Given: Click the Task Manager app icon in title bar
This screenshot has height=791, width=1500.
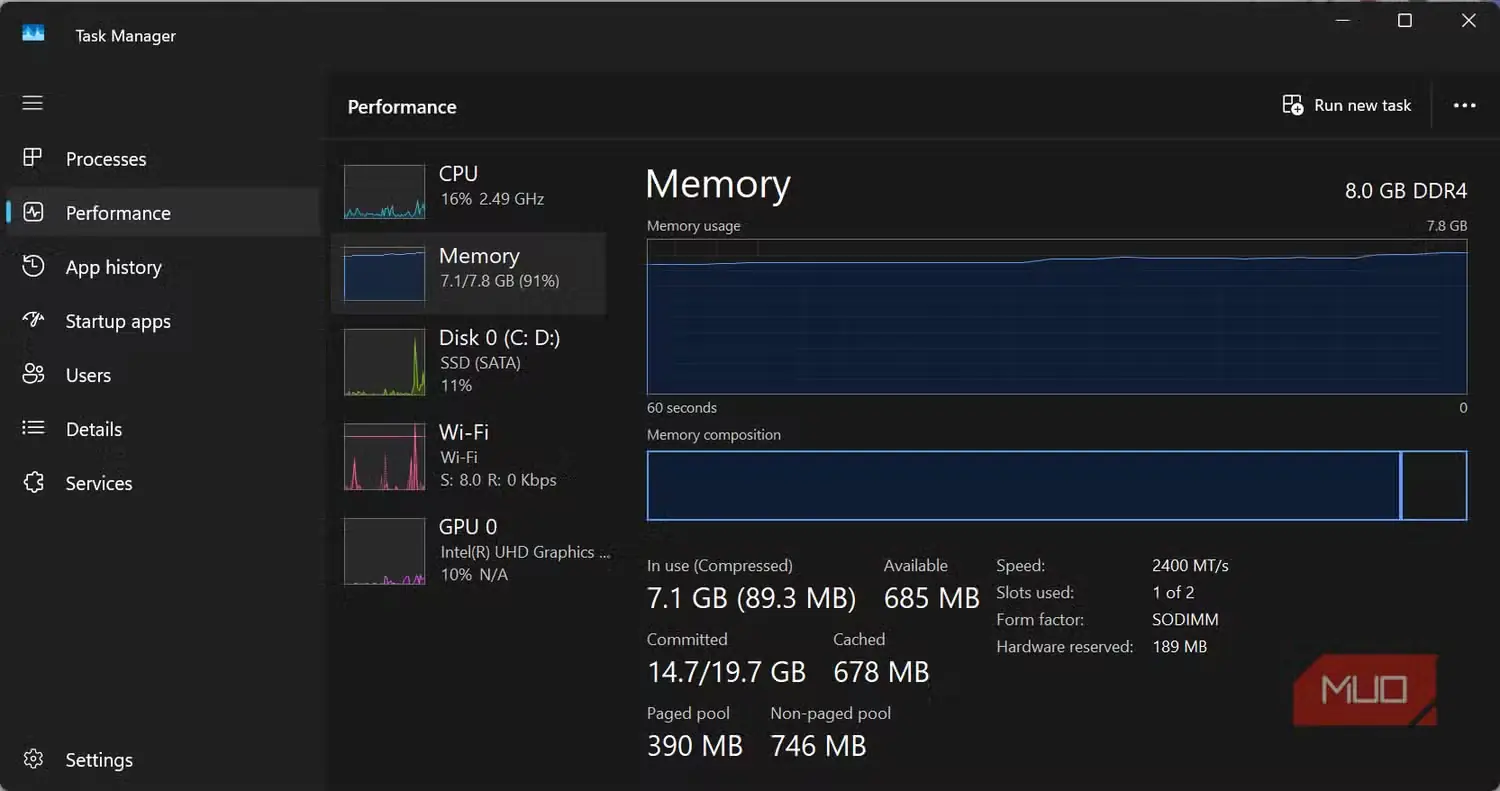Looking at the screenshot, I should [33, 34].
